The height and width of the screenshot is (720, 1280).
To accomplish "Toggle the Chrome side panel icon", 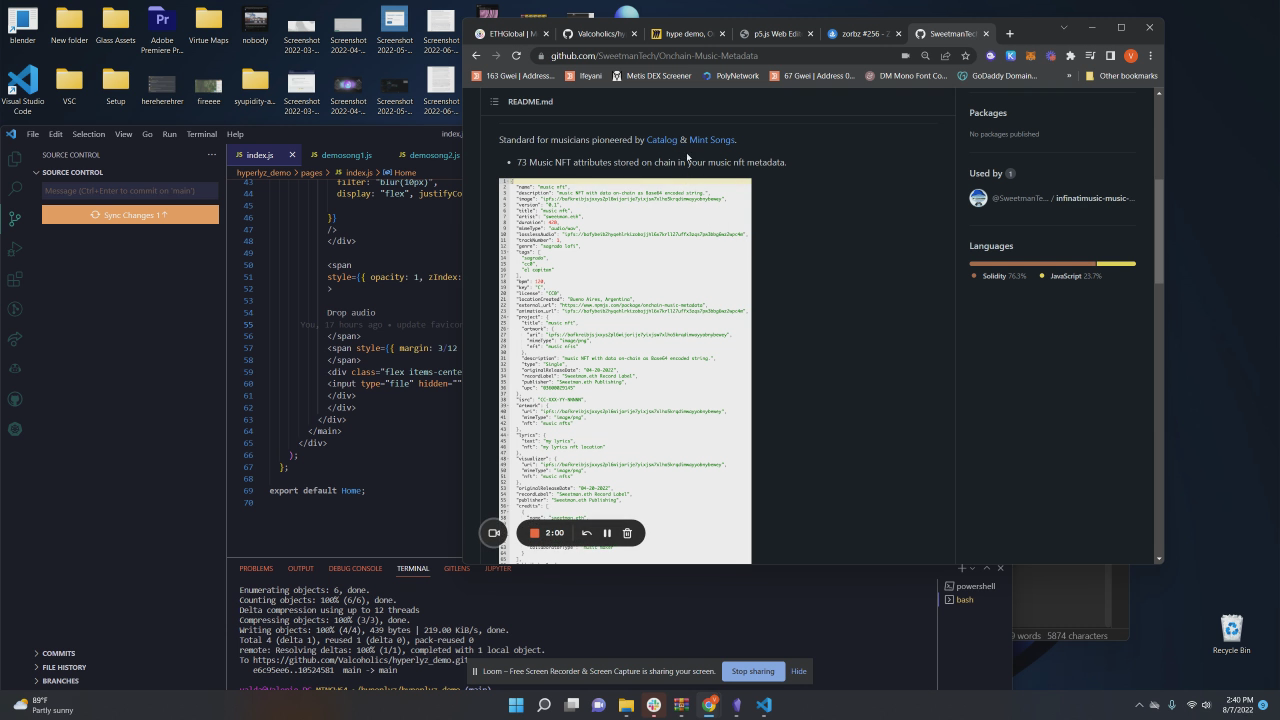I will (x=1110, y=56).
